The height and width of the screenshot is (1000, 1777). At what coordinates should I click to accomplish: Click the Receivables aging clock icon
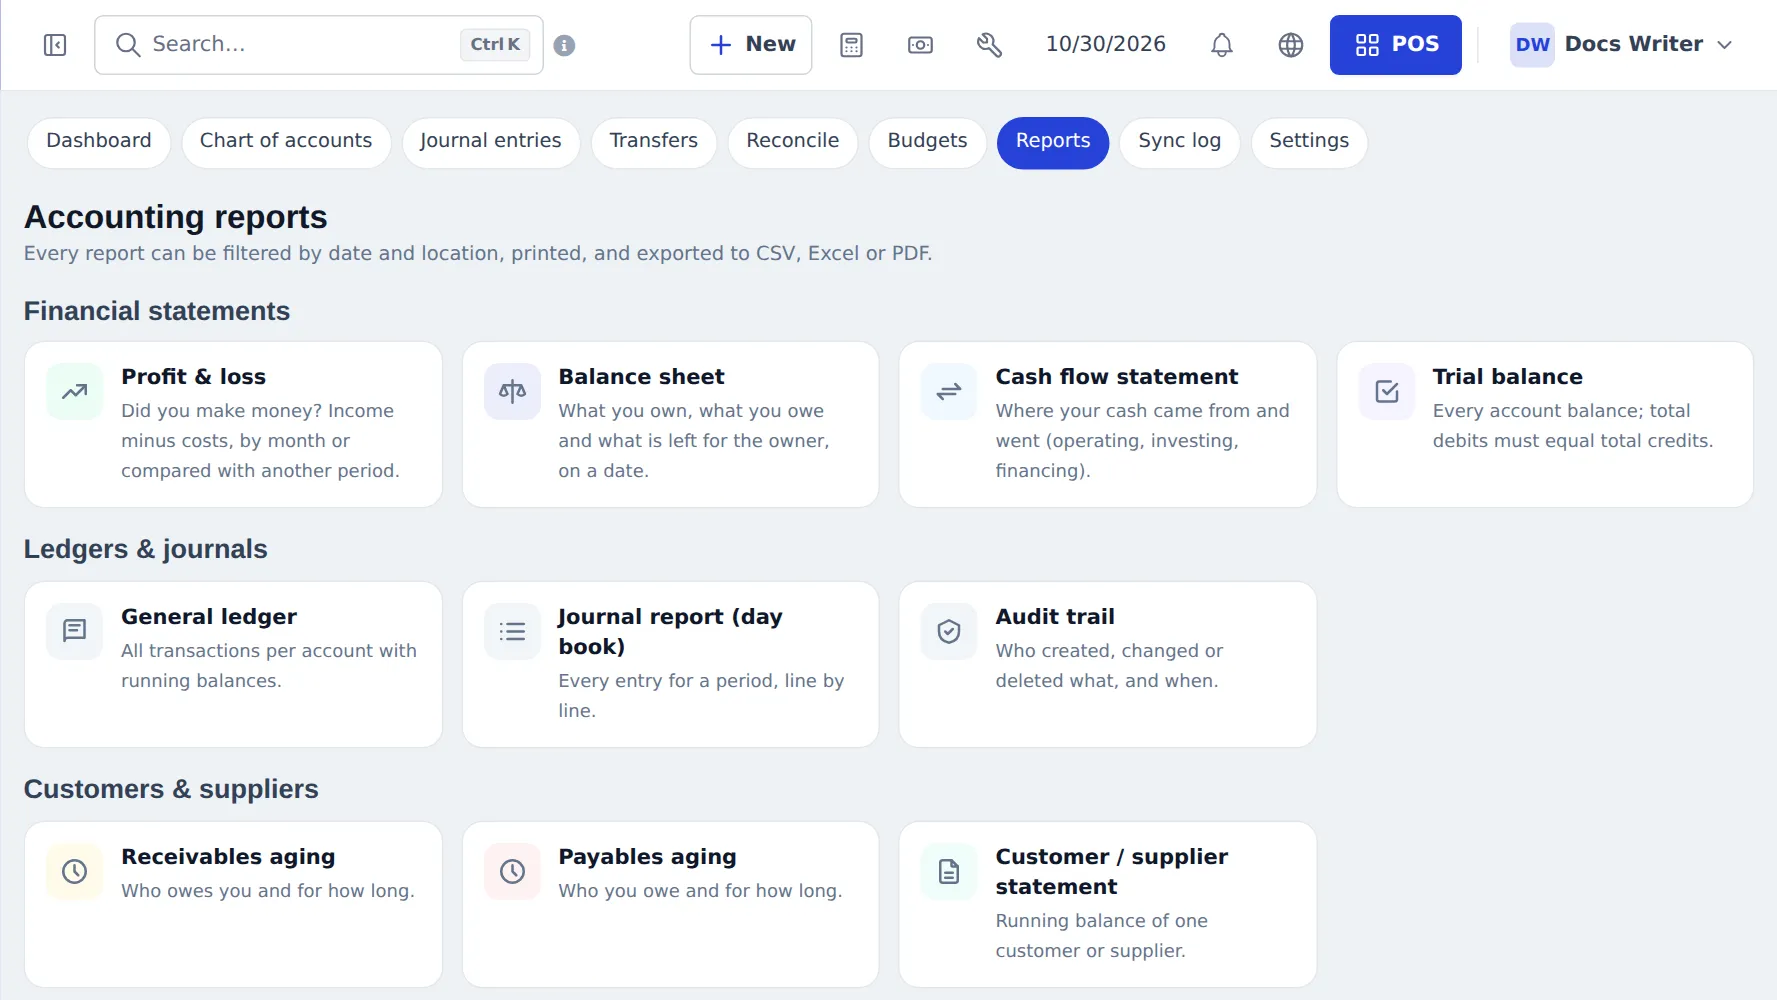click(74, 871)
